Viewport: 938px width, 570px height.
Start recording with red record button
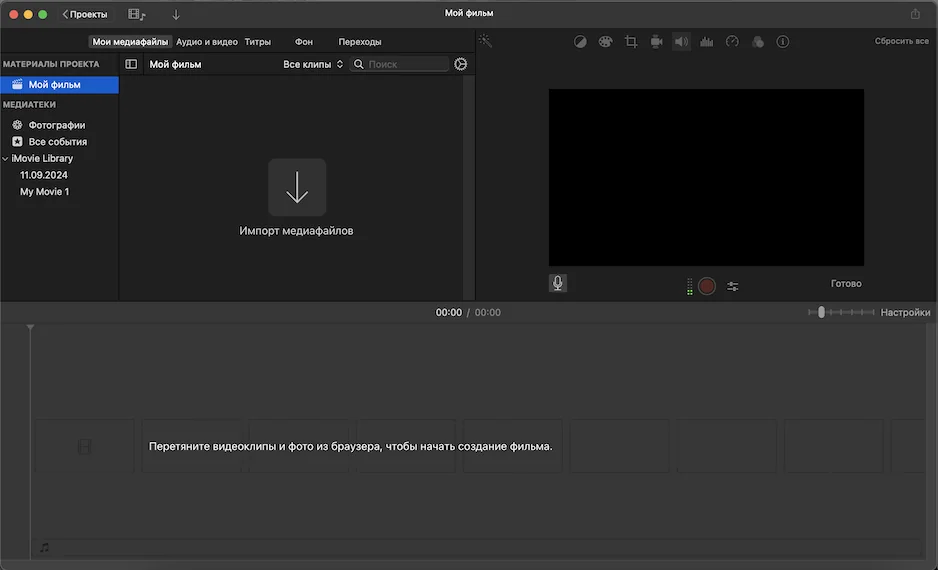(706, 286)
